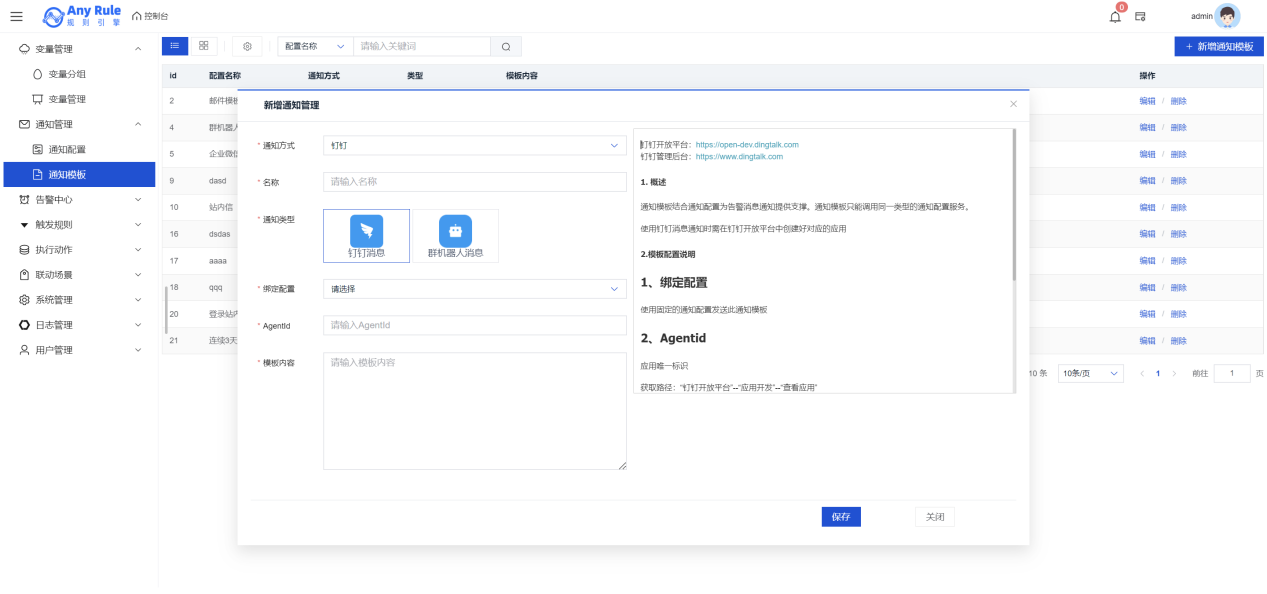Select 钉钉消息 notification type card

(366, 236)
